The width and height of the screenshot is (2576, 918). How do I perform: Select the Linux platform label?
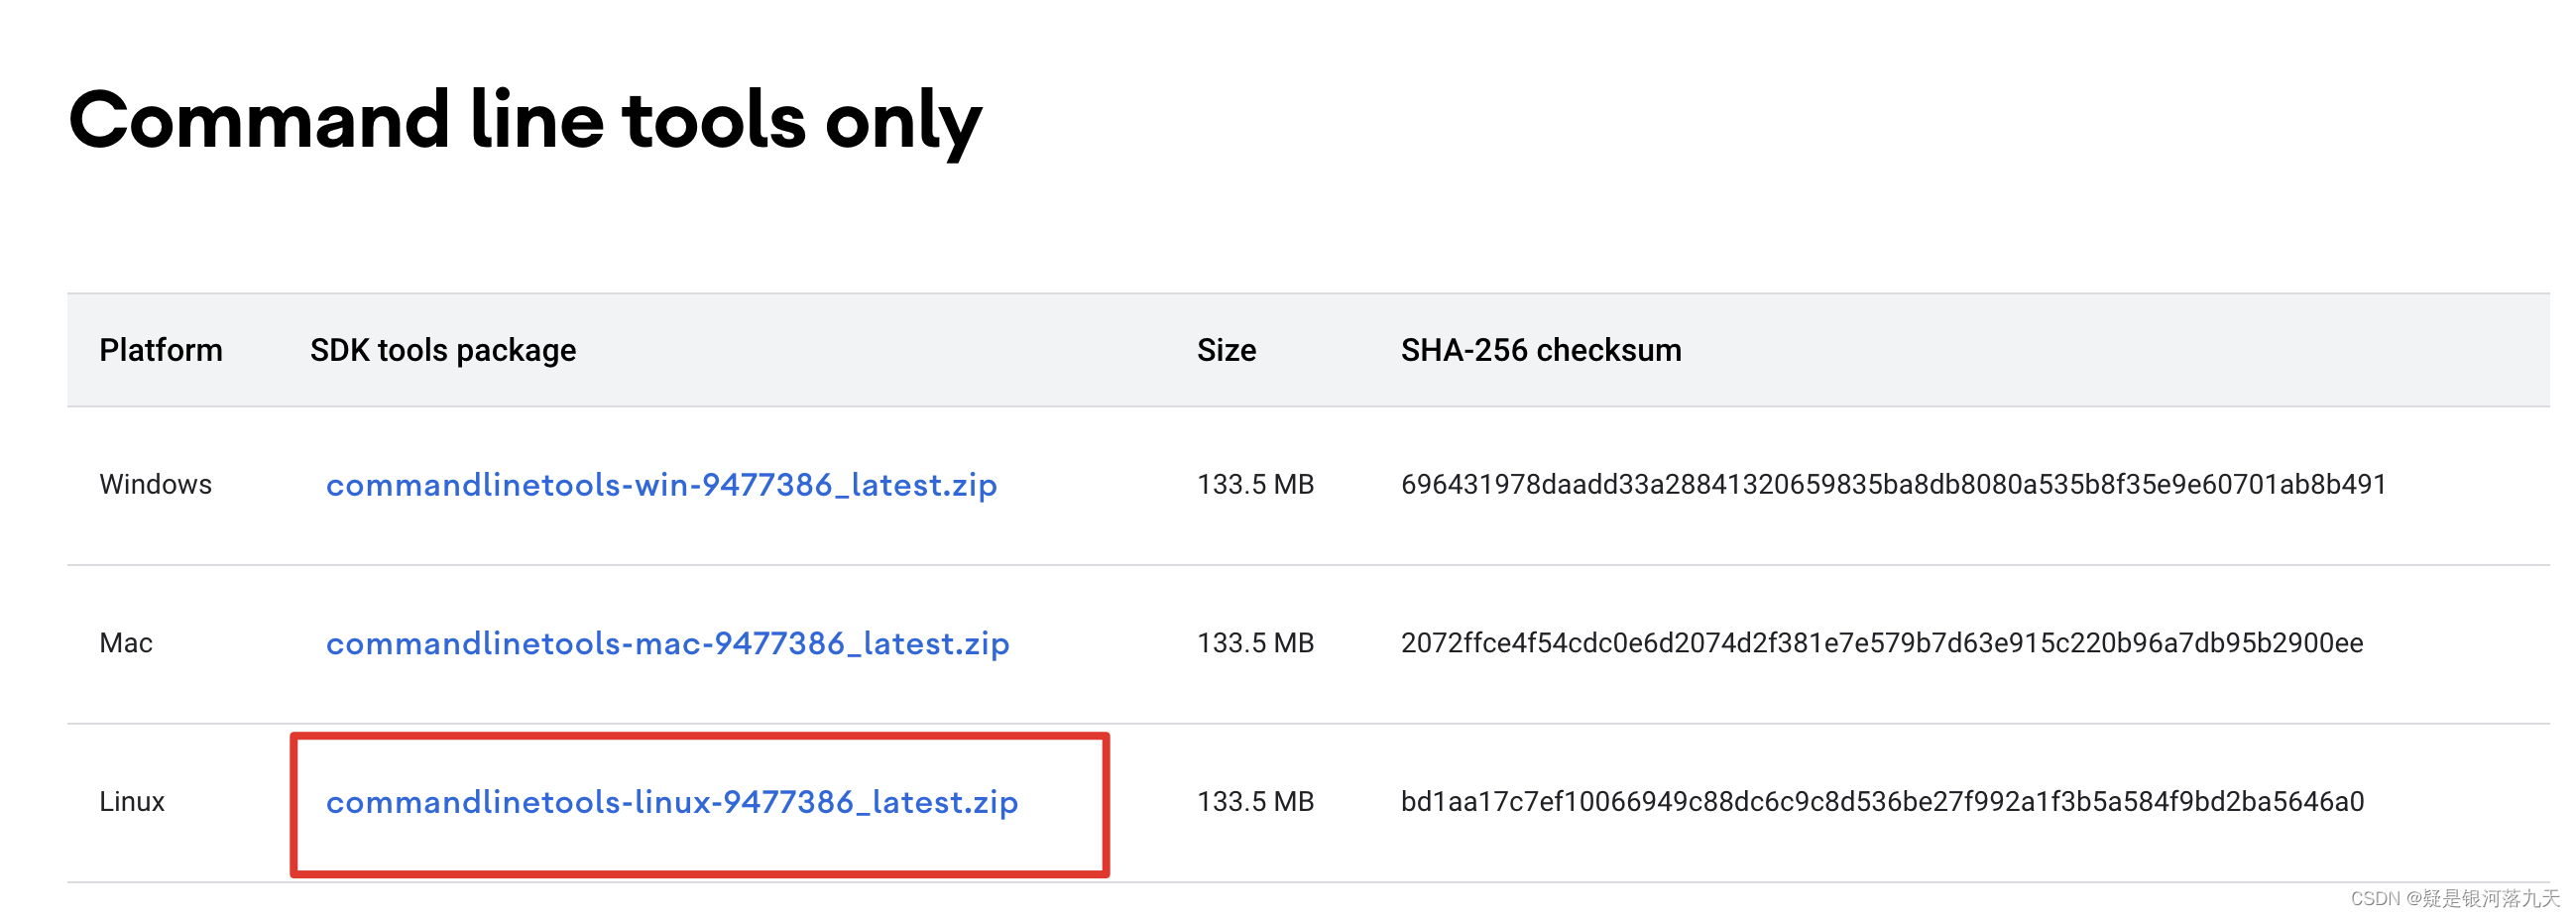pos(132,801)
